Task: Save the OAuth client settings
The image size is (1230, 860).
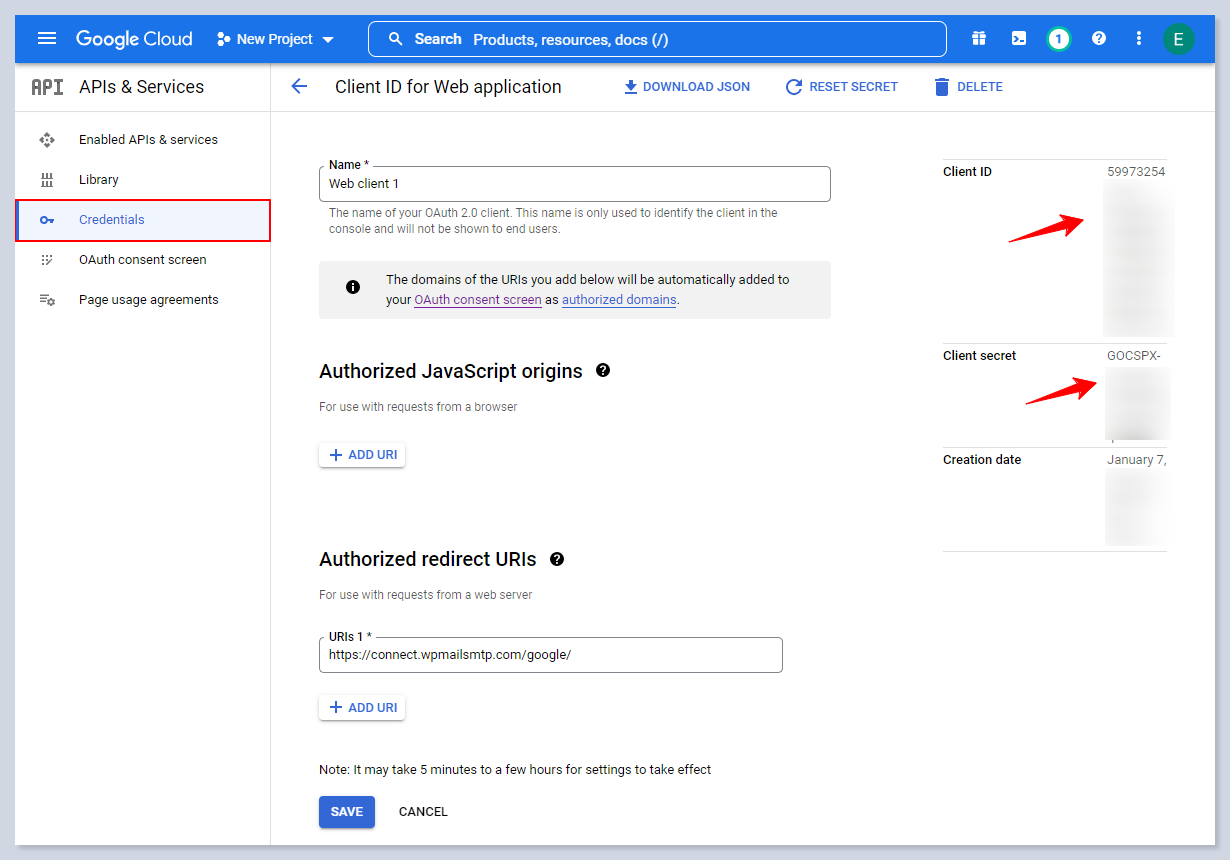Action: [347, 812]
